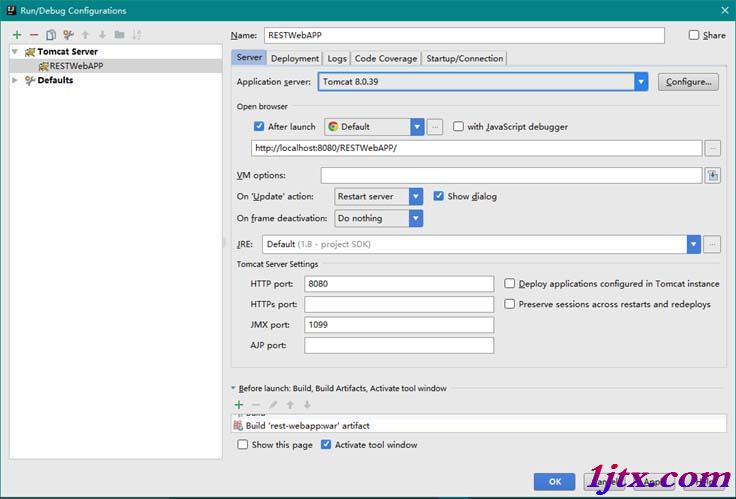Add a new configuration with the plus icon
This screenshot has height=499, width=736.
pos(17,35)
